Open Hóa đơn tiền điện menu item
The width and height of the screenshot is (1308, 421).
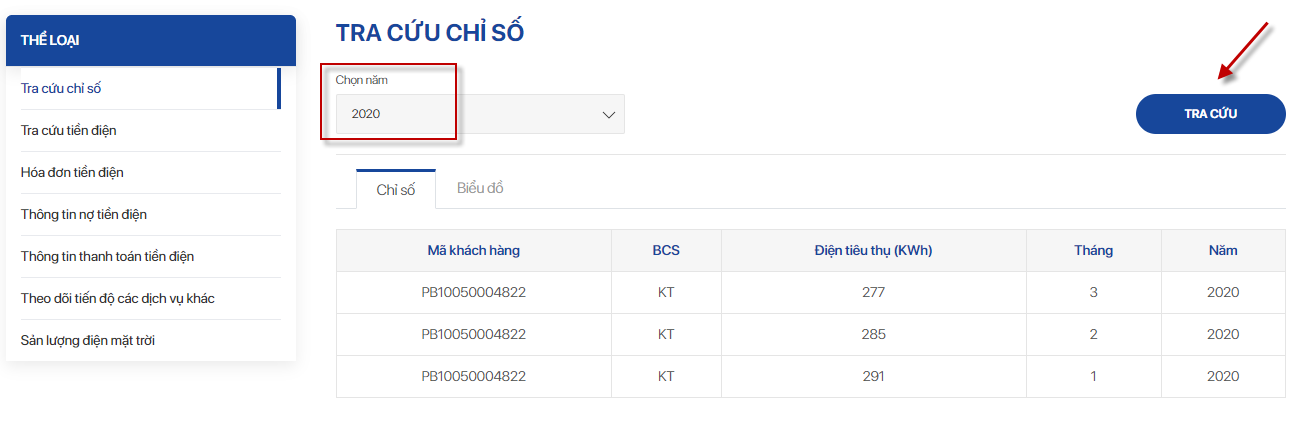72,172
